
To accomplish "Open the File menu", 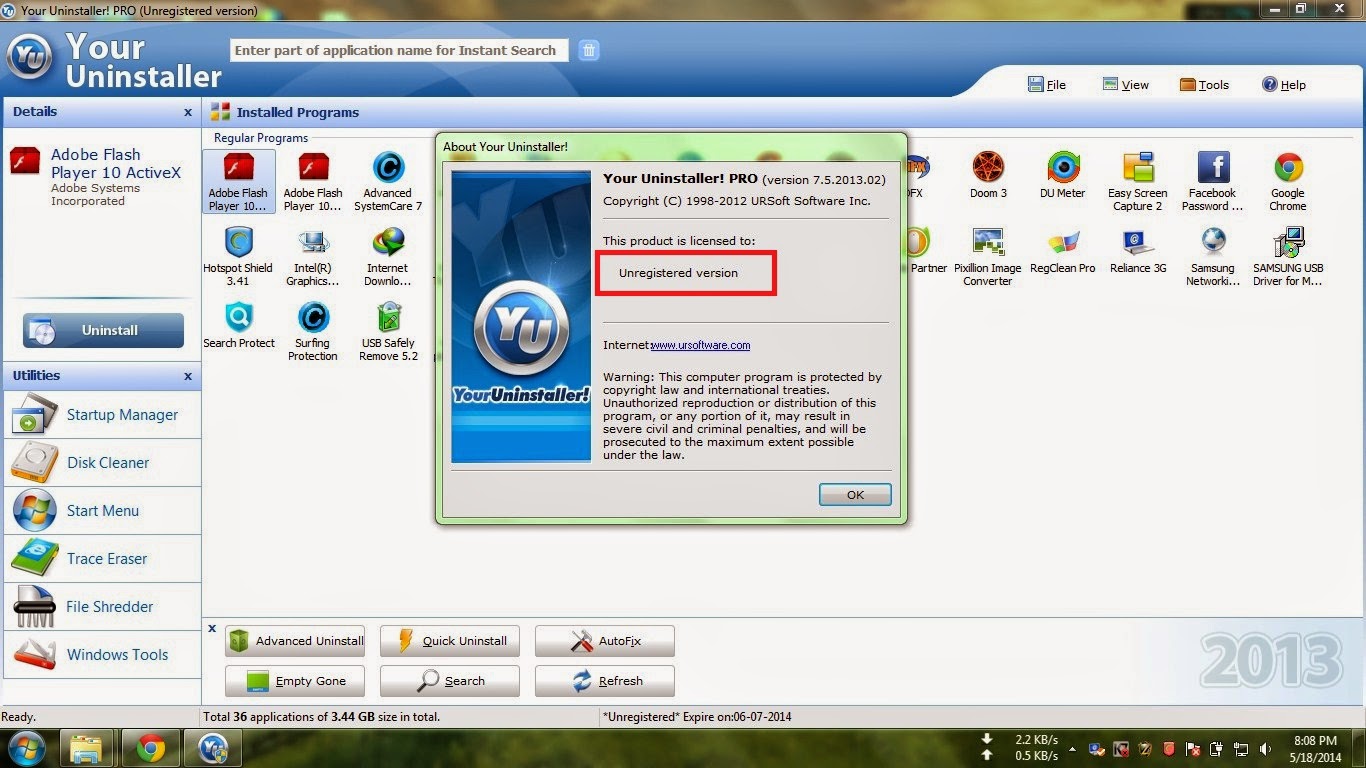I will pos(1047,85).
